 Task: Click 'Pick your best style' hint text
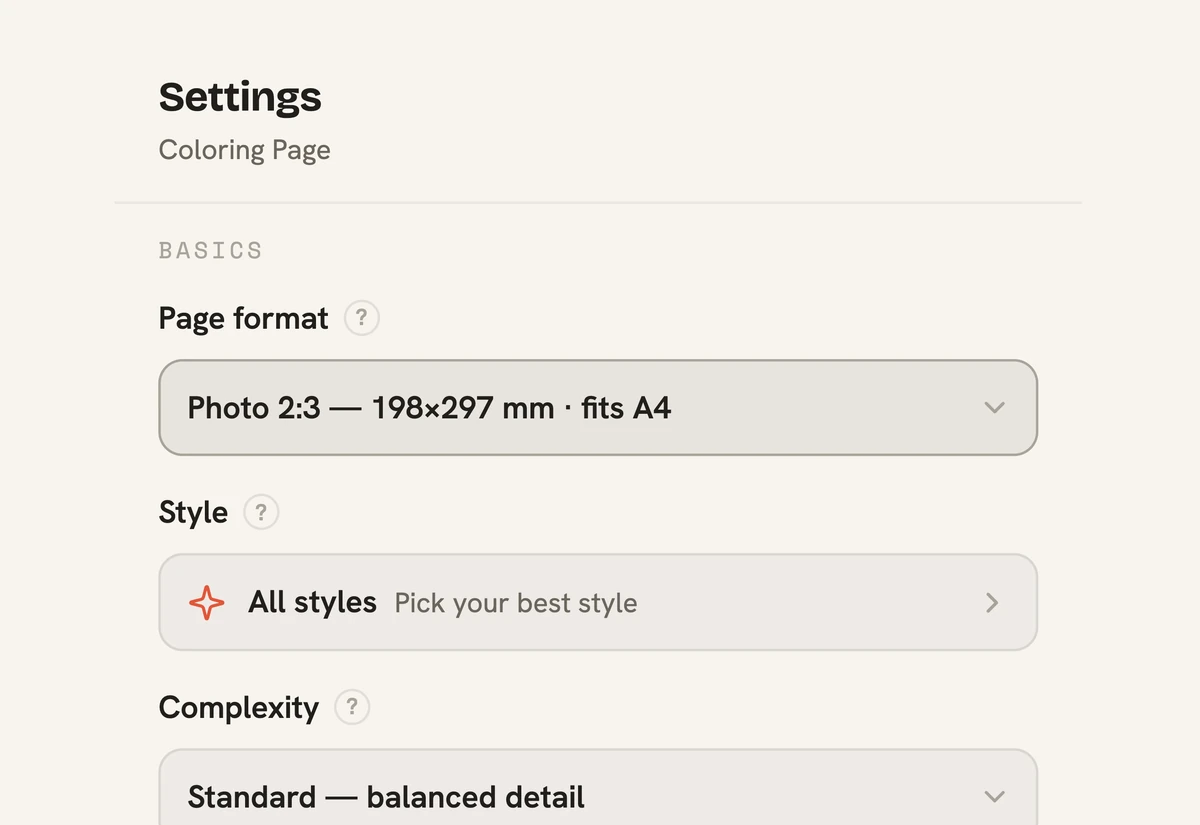(x=516, y=604)
